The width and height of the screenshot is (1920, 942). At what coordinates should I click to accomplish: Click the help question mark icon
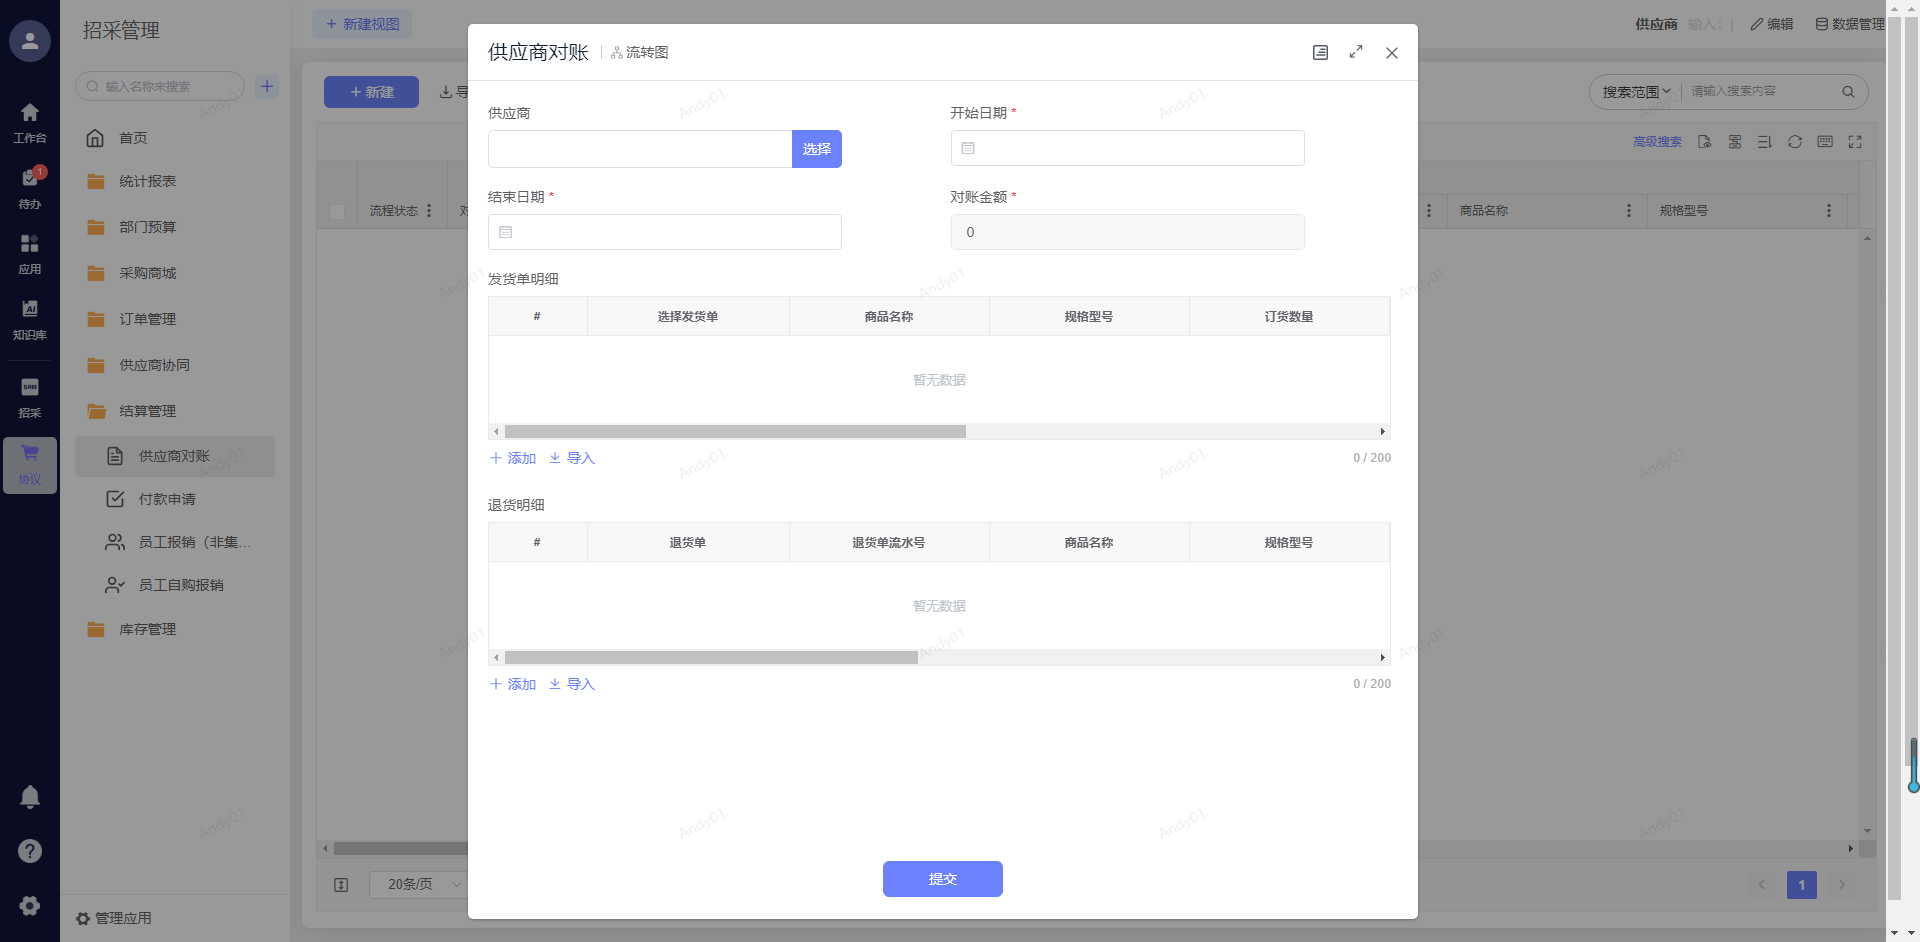point(30,851)
